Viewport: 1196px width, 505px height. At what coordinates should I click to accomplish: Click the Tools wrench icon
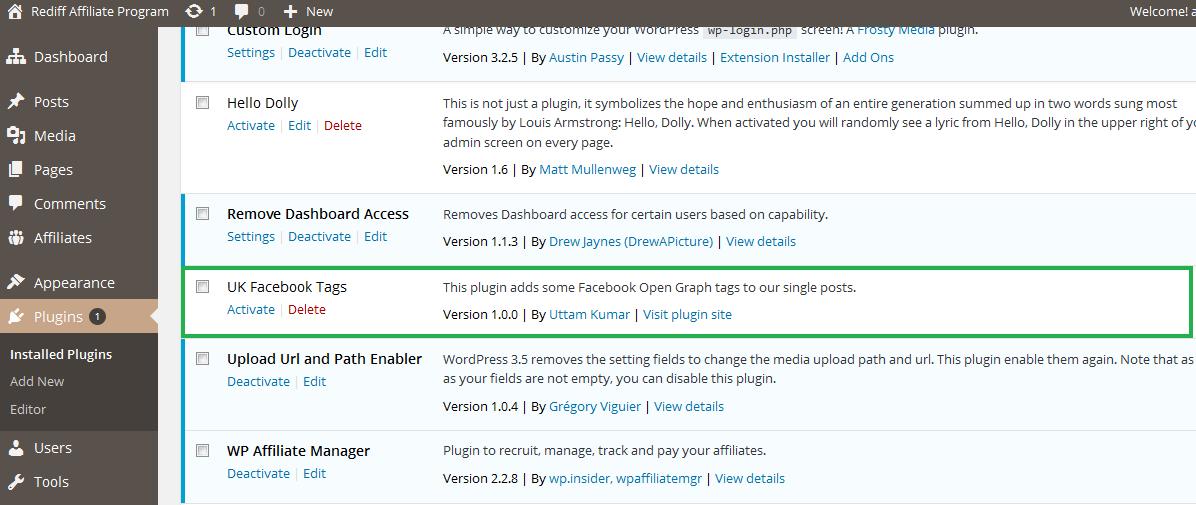(15, 481)
